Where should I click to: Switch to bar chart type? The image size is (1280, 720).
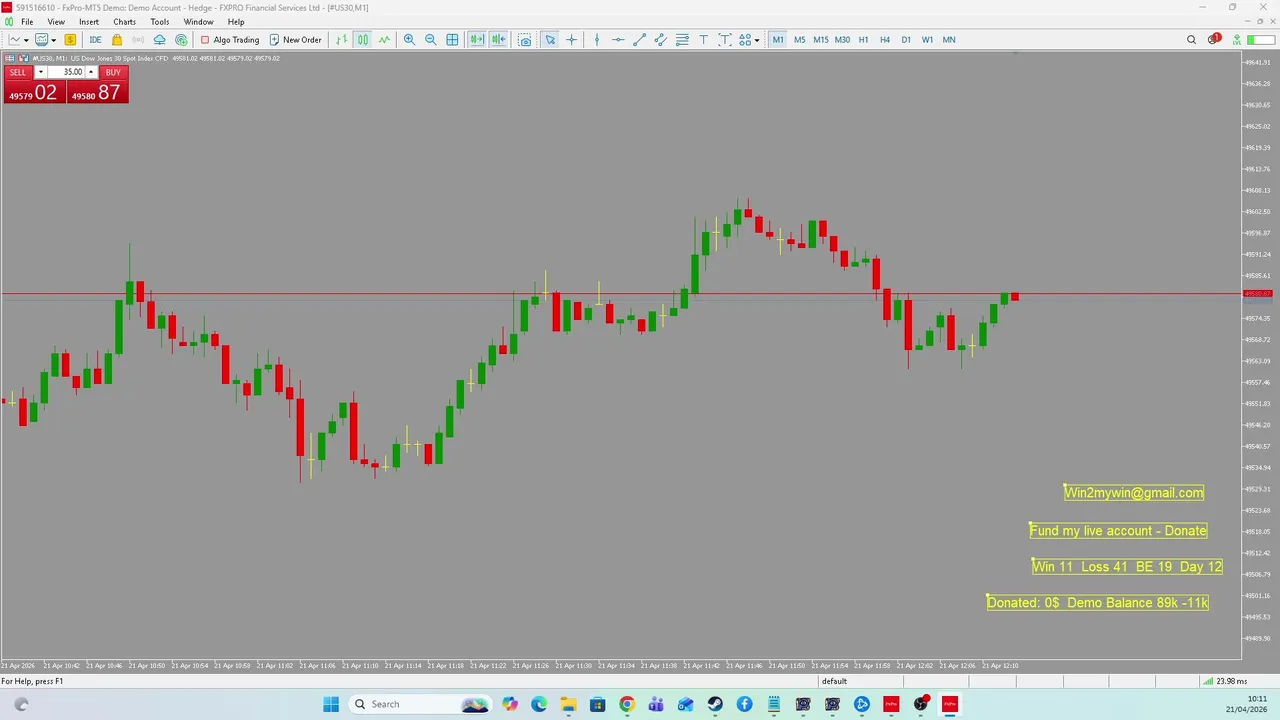342,40
